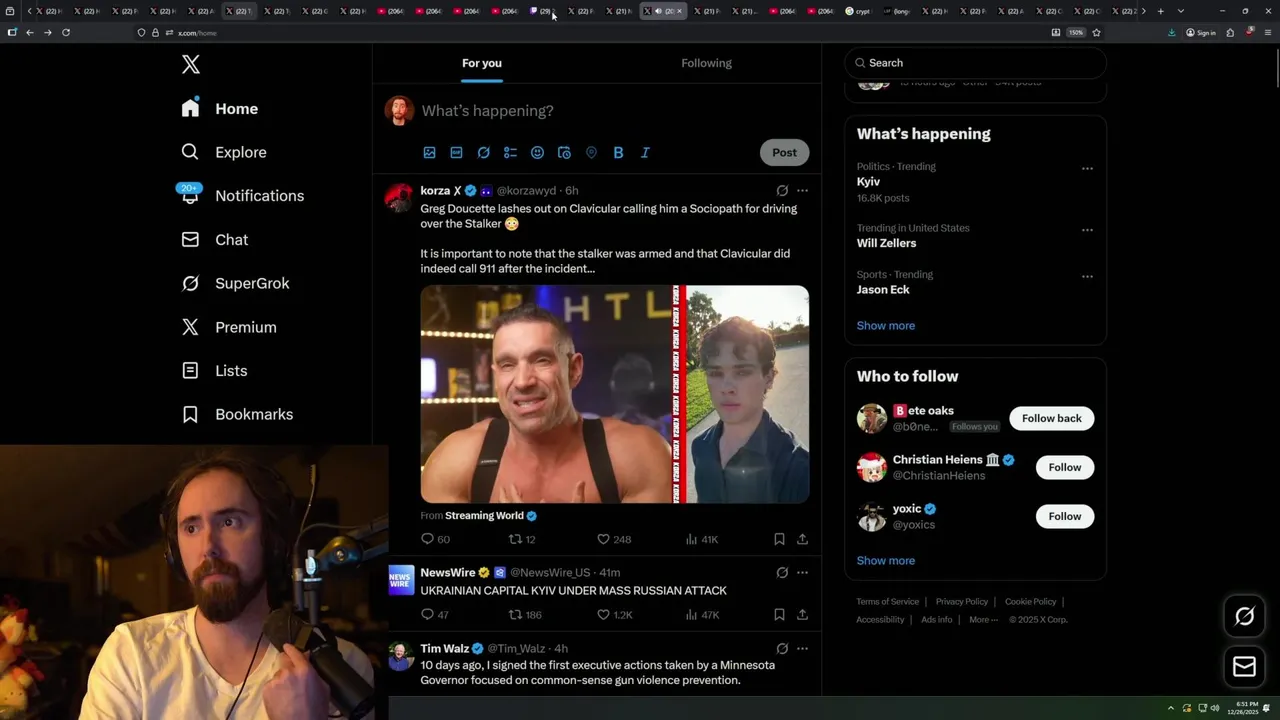Open Bookmarks in the sidebar
Viewport: 1280px width, 720px height.
(237, 414)
